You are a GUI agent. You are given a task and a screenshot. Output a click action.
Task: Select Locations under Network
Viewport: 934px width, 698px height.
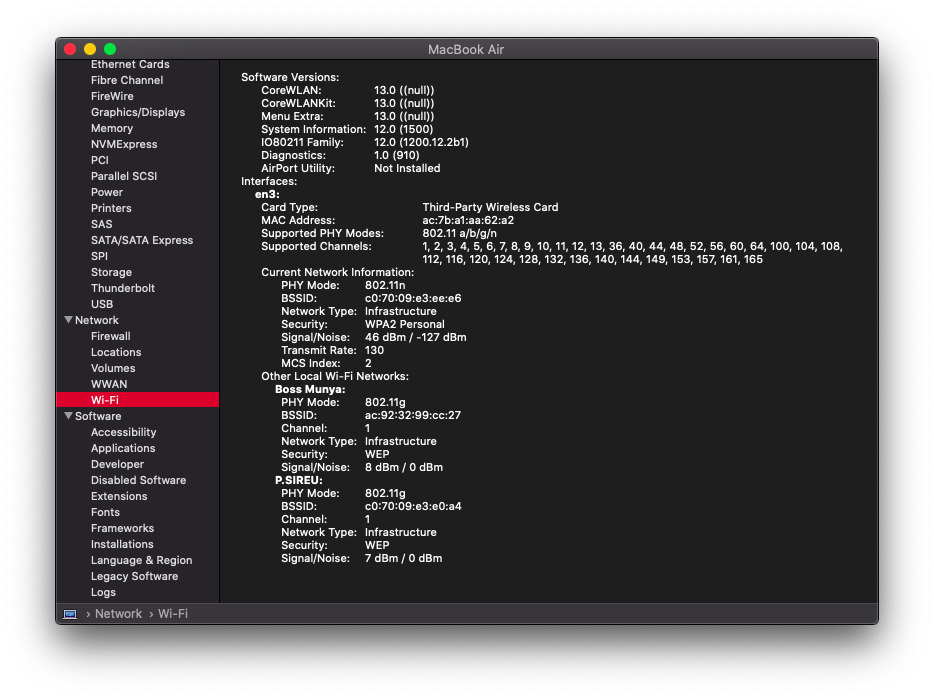[x=116, y=353]
